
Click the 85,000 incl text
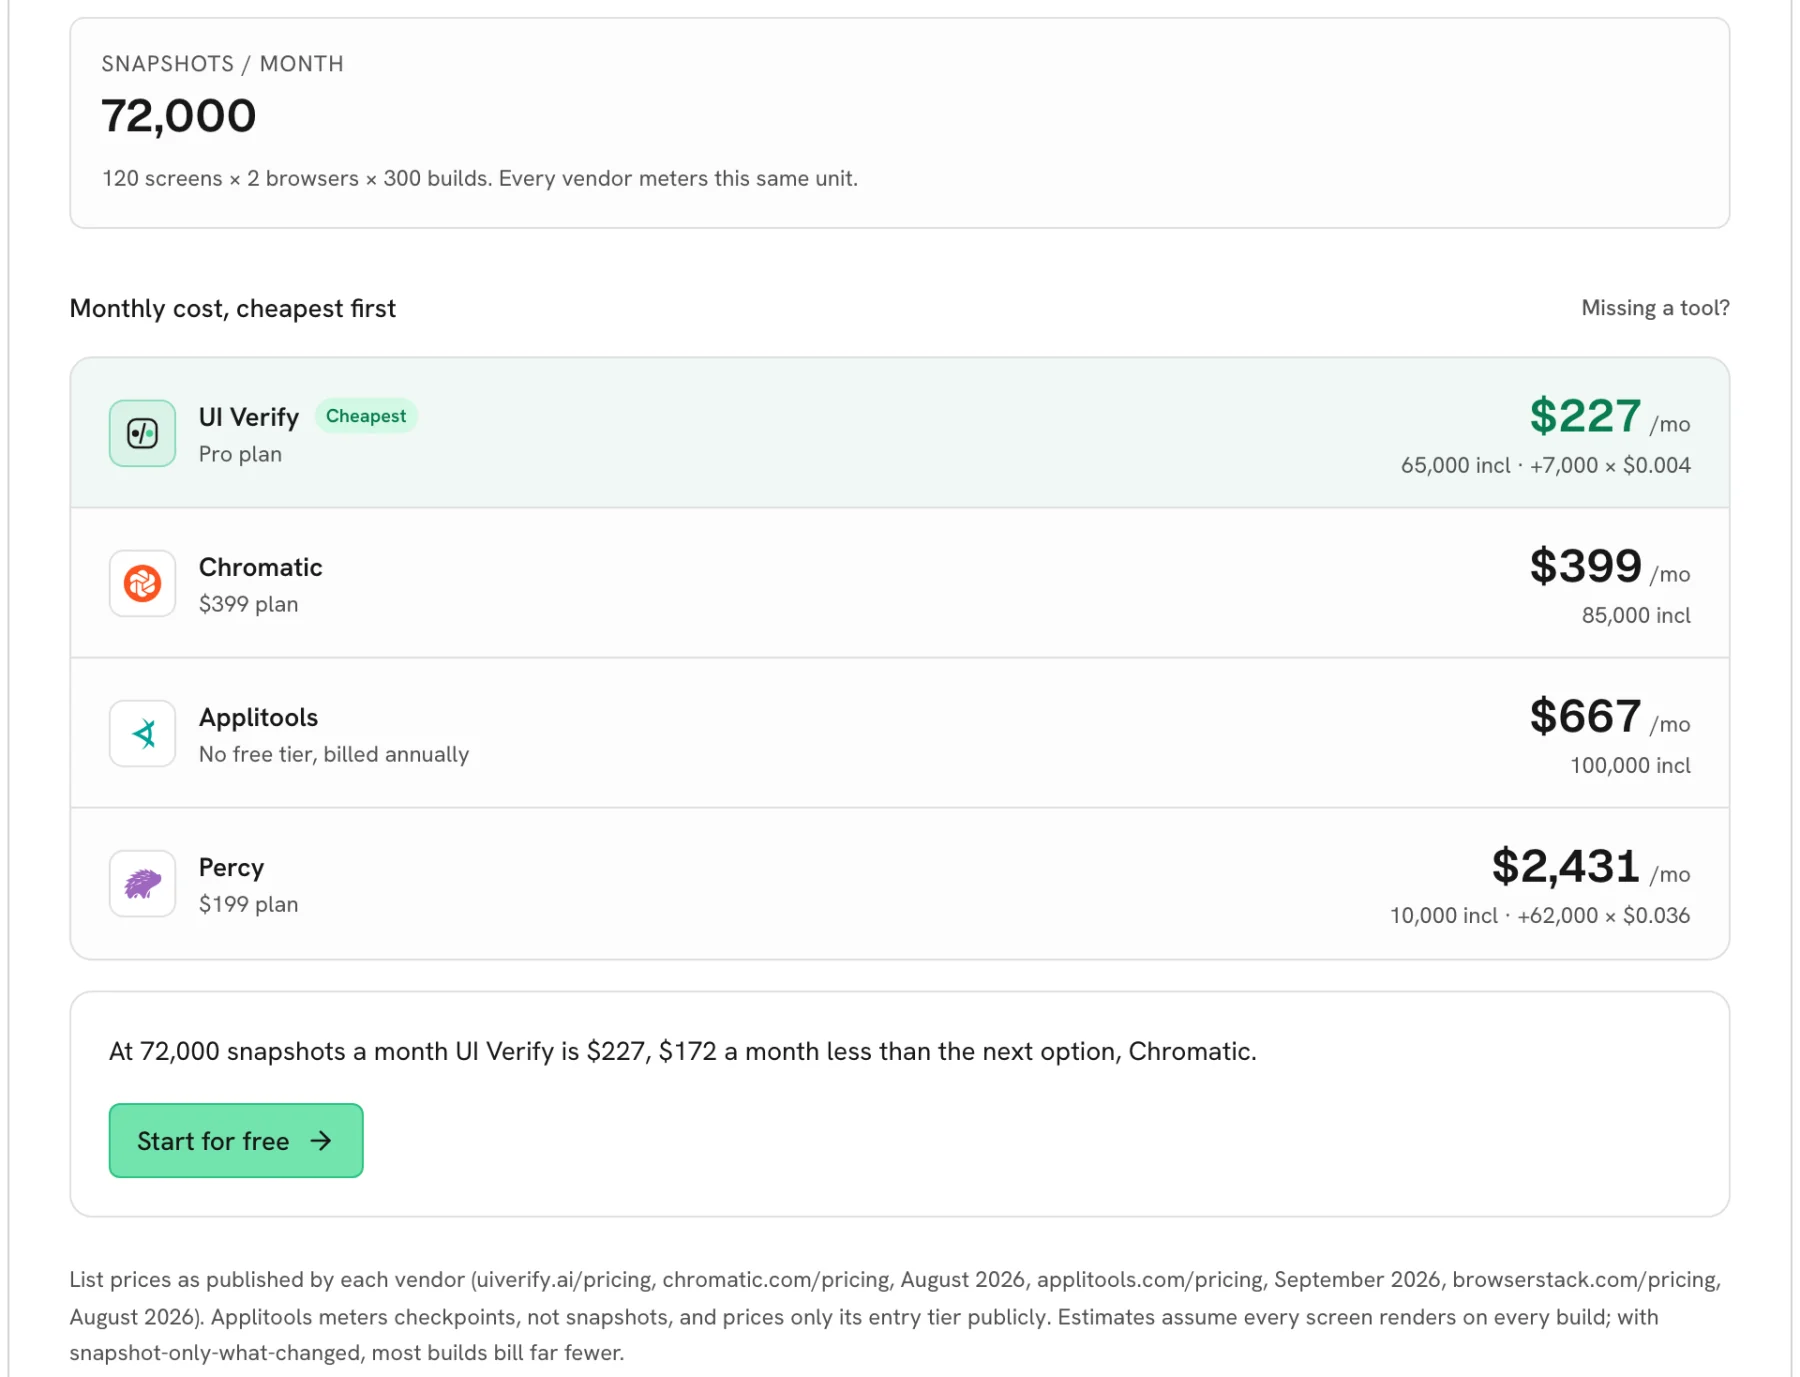pyautogui.click(x=1636, y=615)
